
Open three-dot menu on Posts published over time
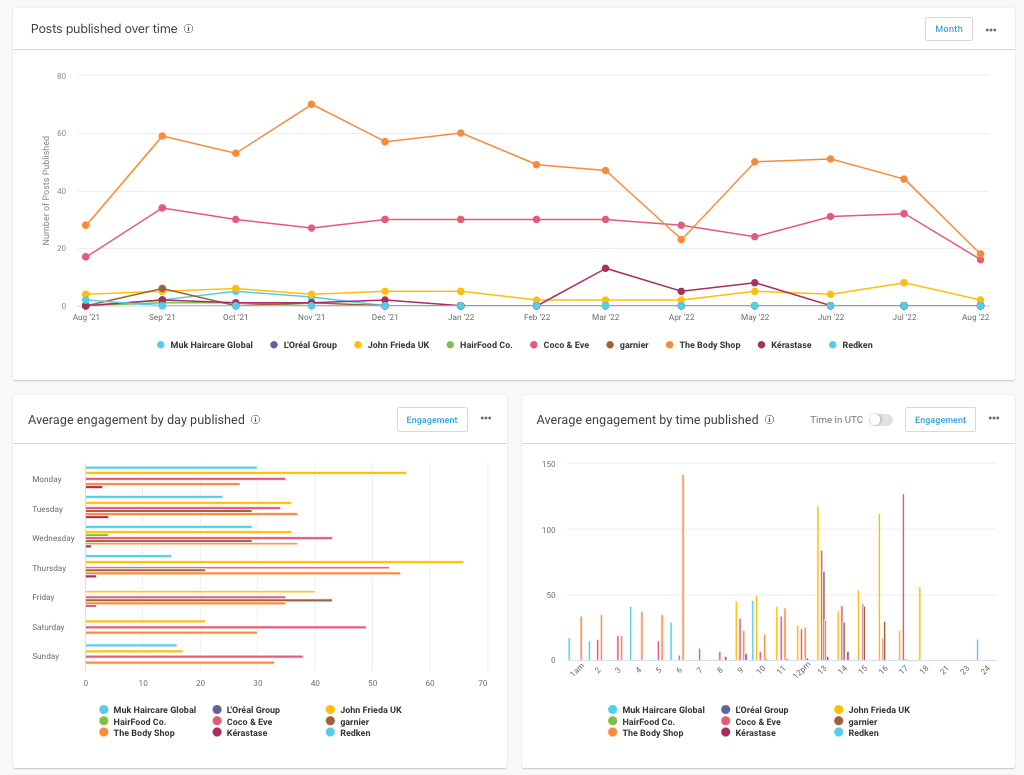tap(991, 30)
